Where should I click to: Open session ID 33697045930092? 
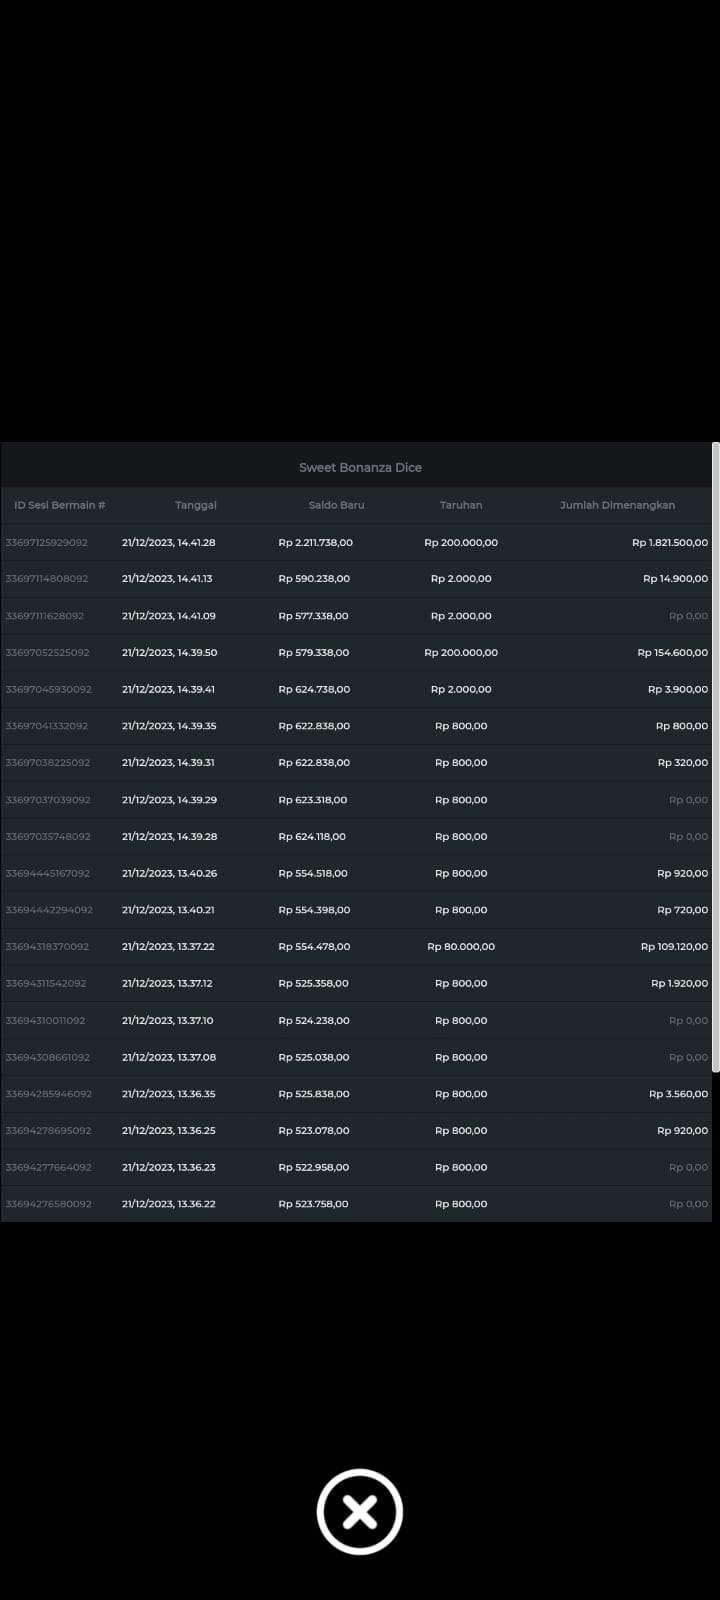point(49,689)
